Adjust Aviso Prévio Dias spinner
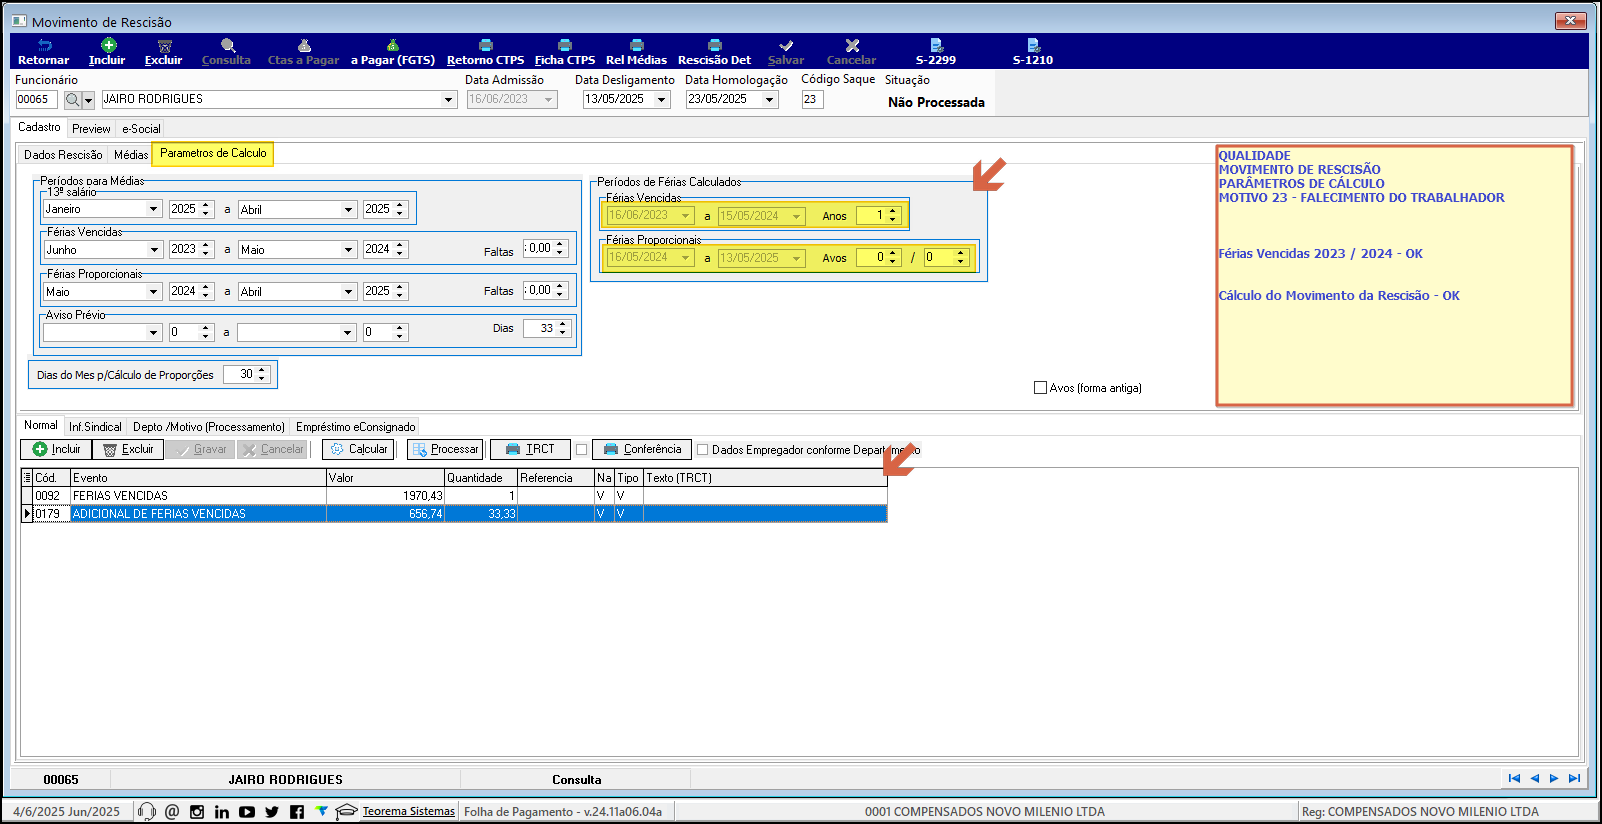The height and width of the screenshot is (824, 1602). 563,328
